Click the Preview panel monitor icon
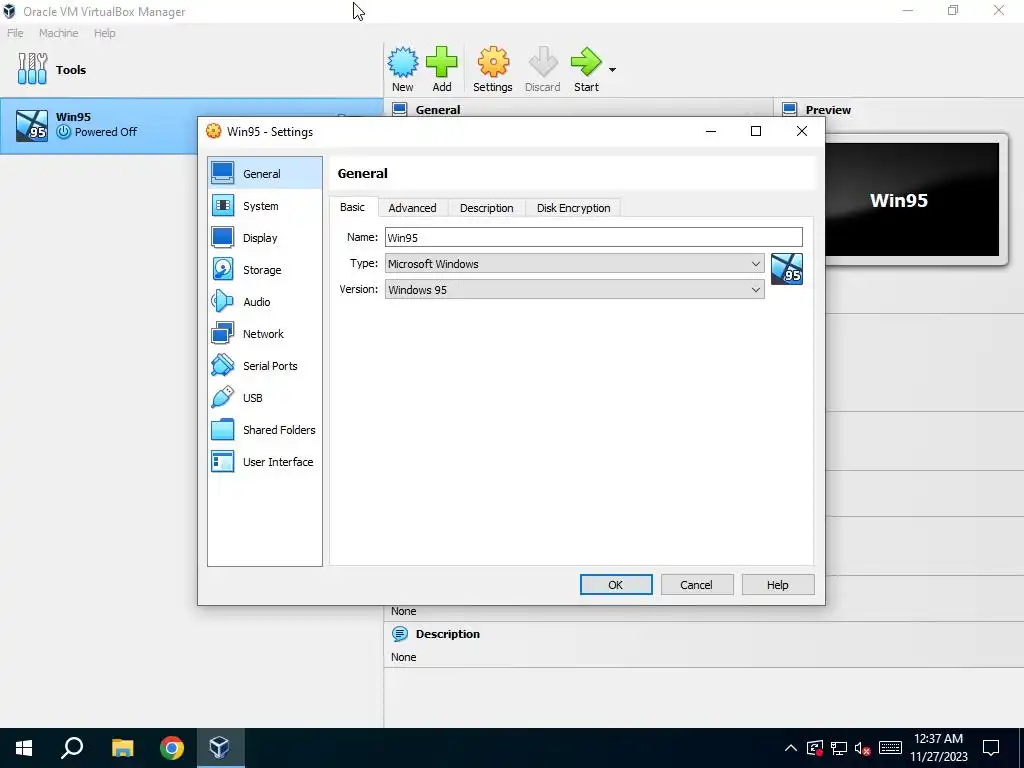 pyautogui.click(x=790, y=109)
